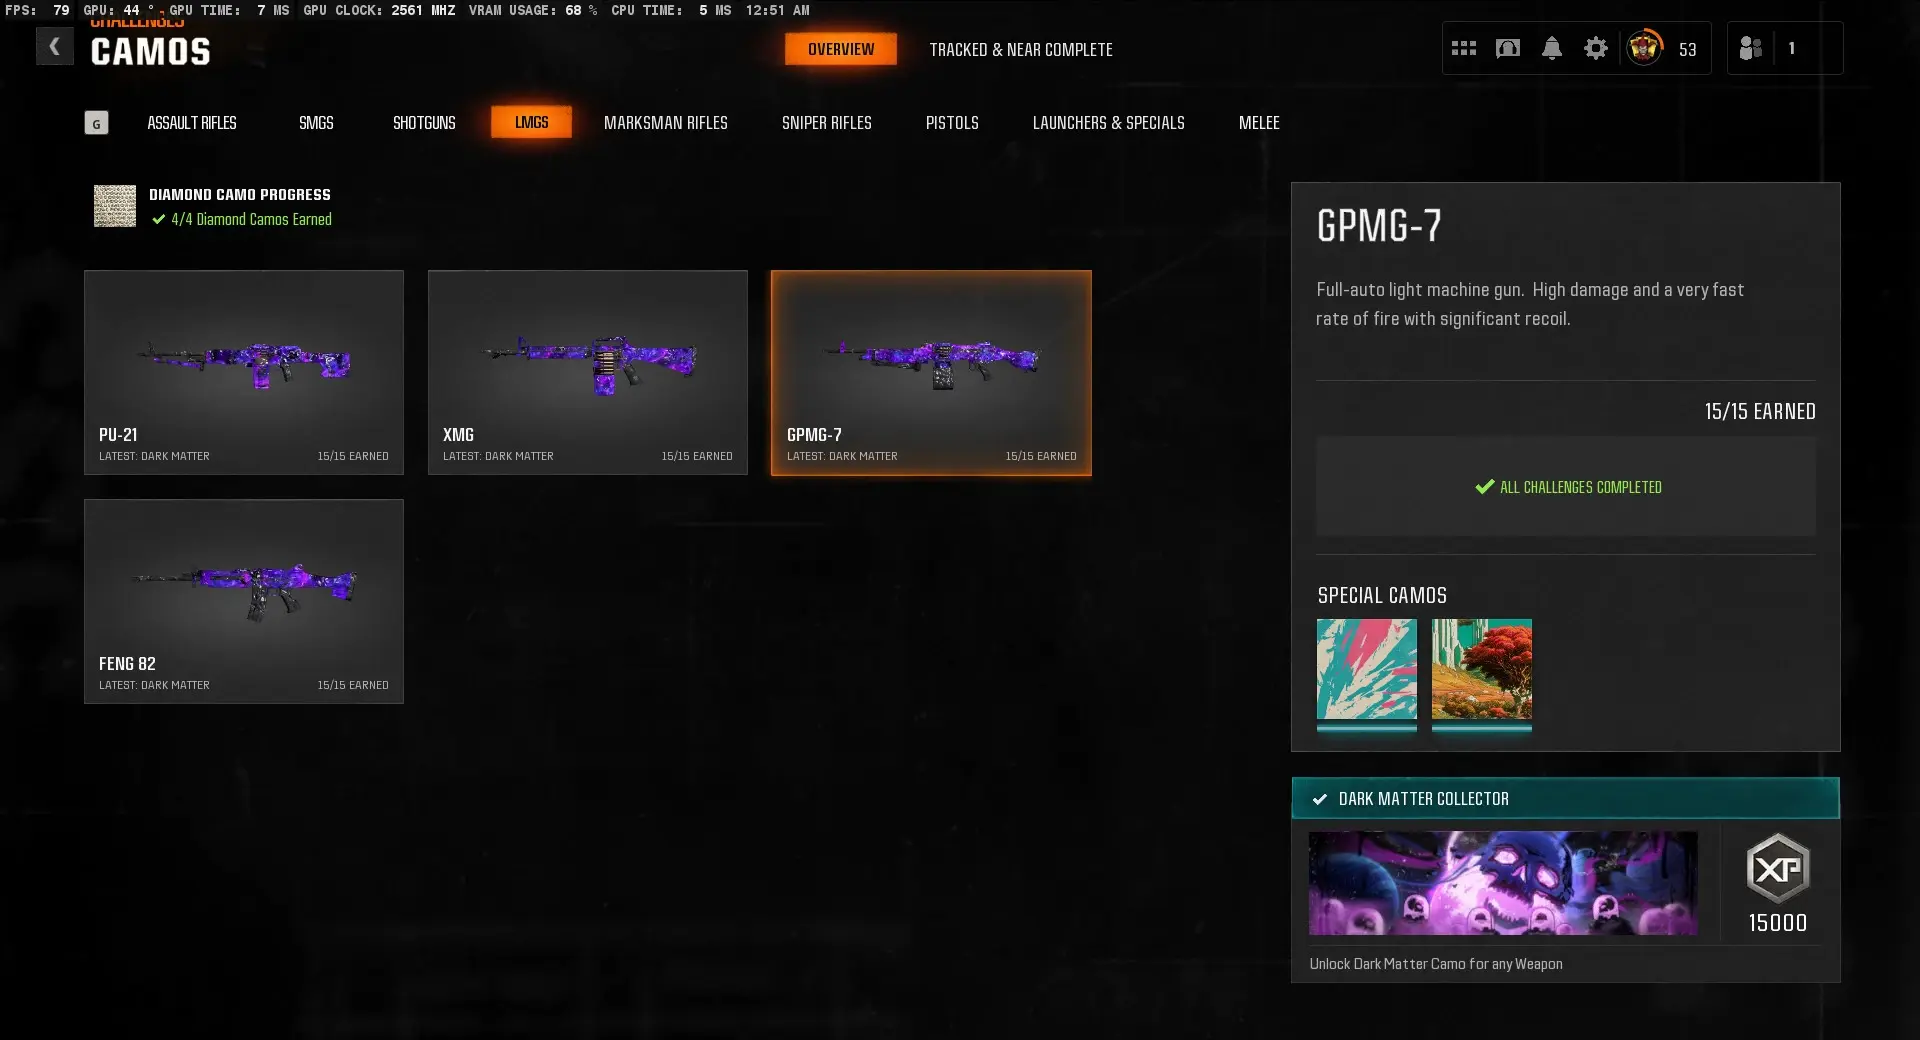
Task: Select the PU-21 weapon card
Action: (x=244, y=372)
